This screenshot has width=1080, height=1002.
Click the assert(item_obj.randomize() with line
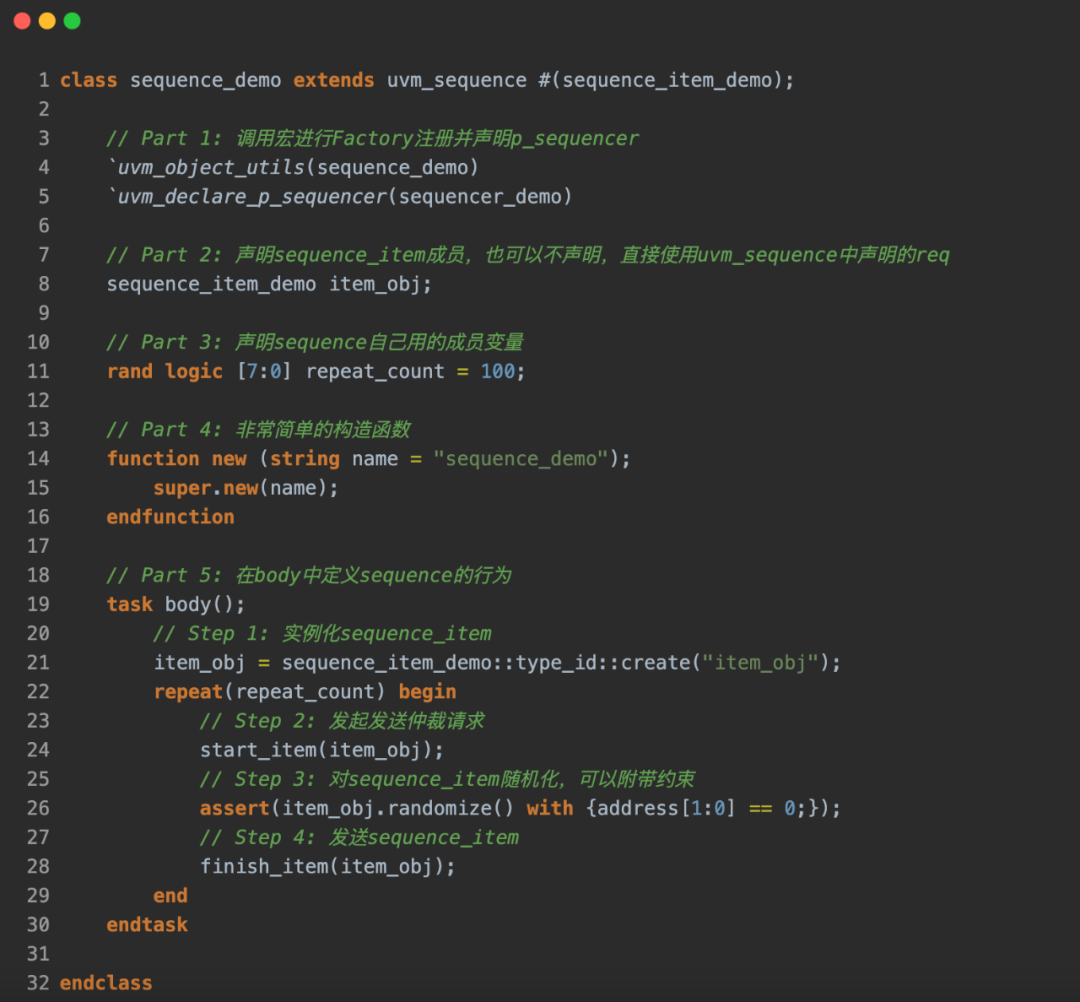point(520,808)
